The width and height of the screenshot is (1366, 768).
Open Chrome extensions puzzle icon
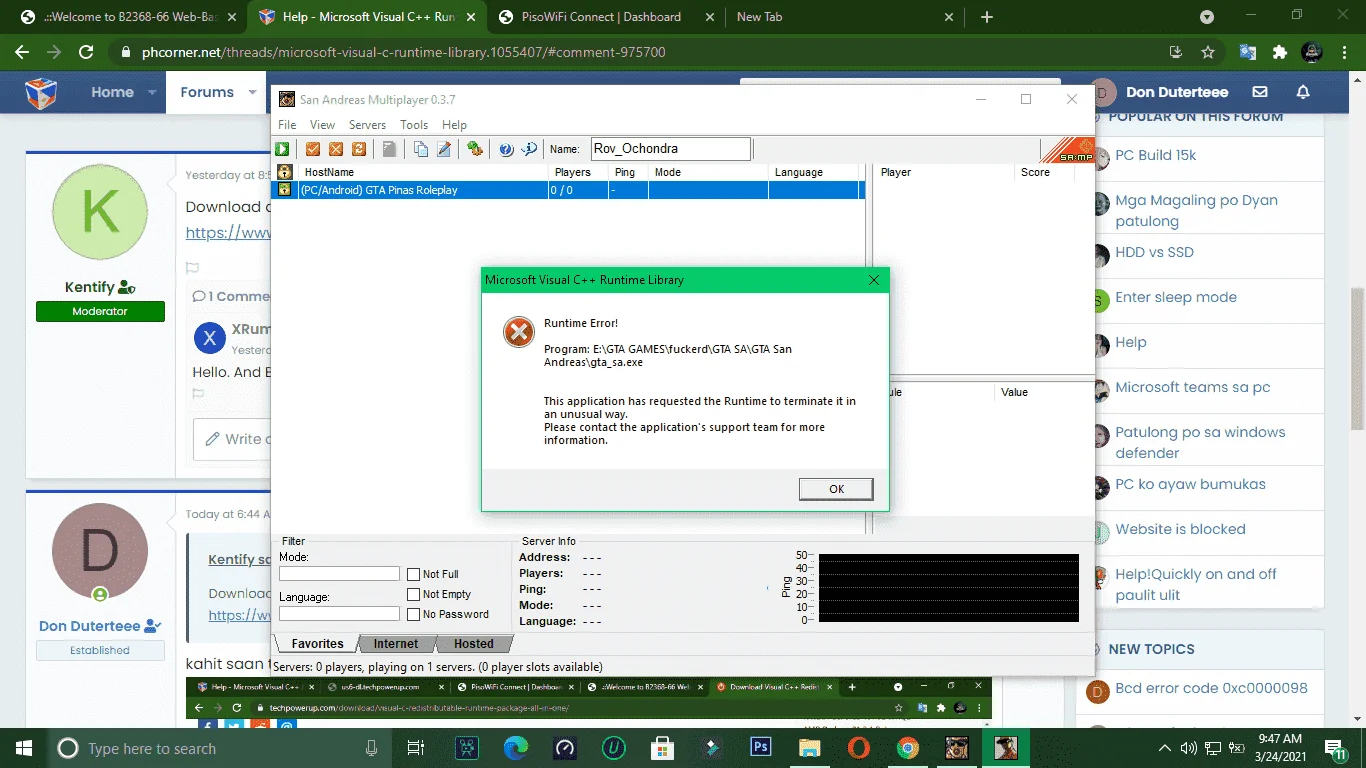pyautogui.click(x=1279, y=52)
